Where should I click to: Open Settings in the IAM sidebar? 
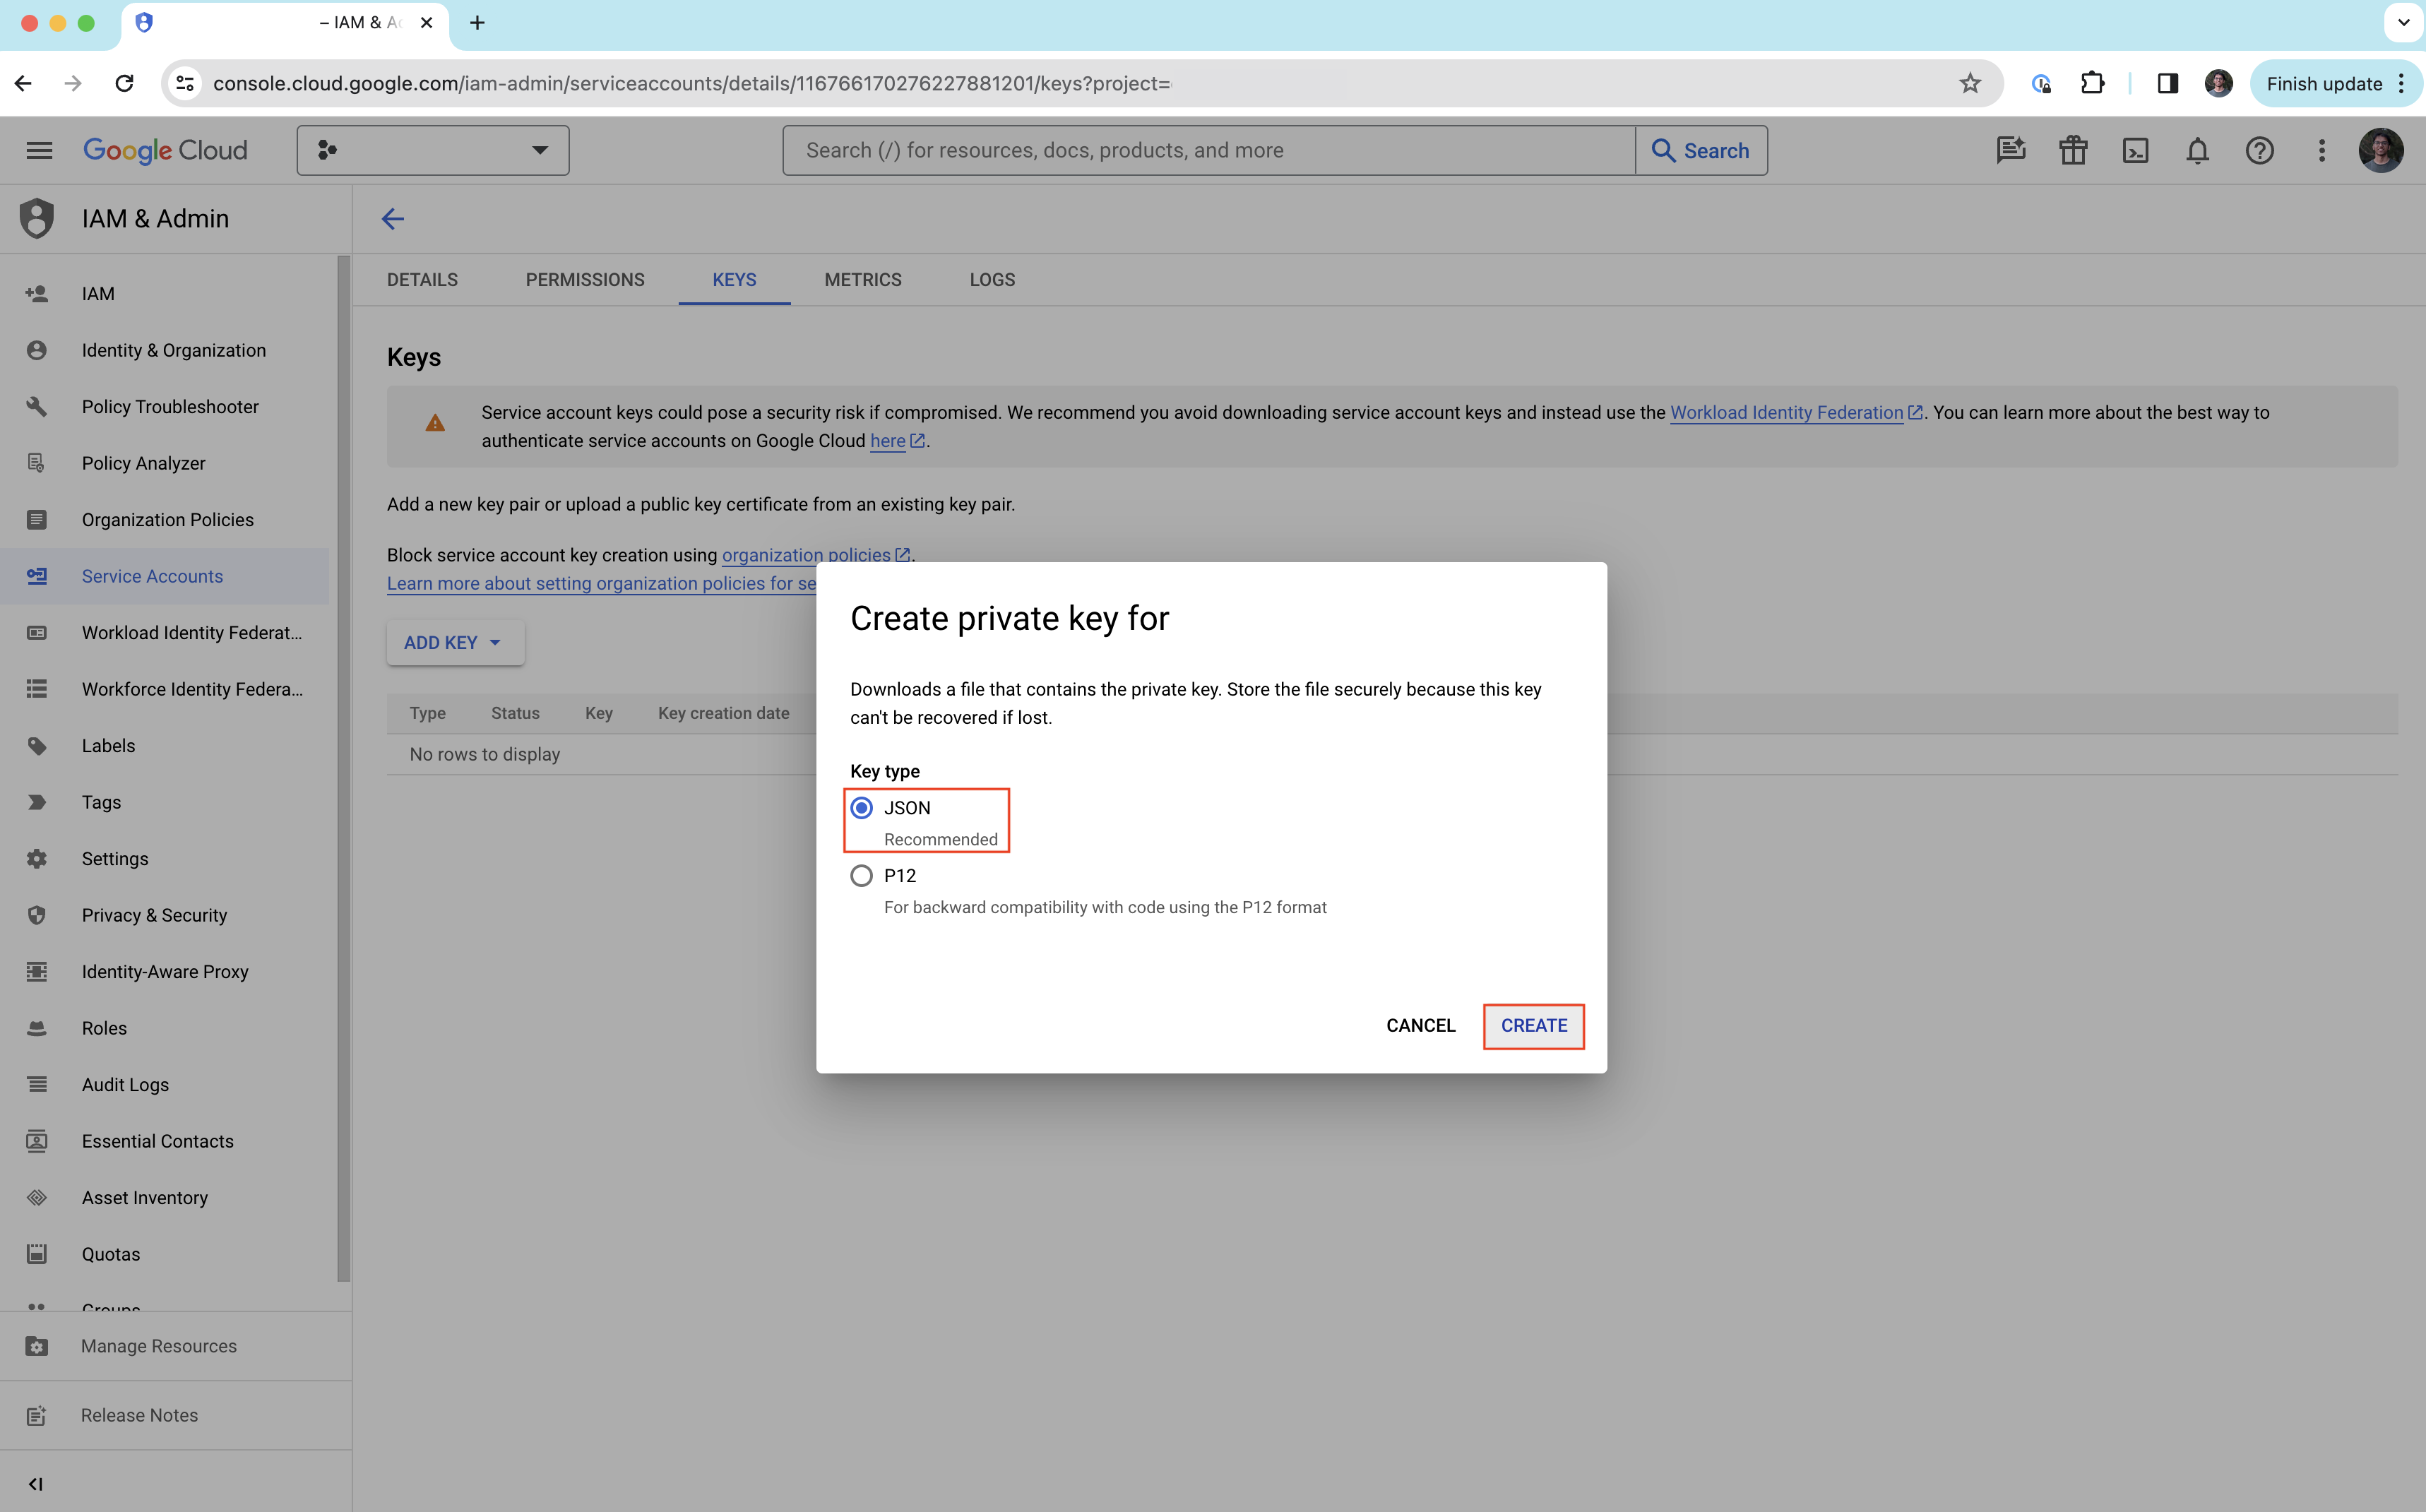point(165,859)
